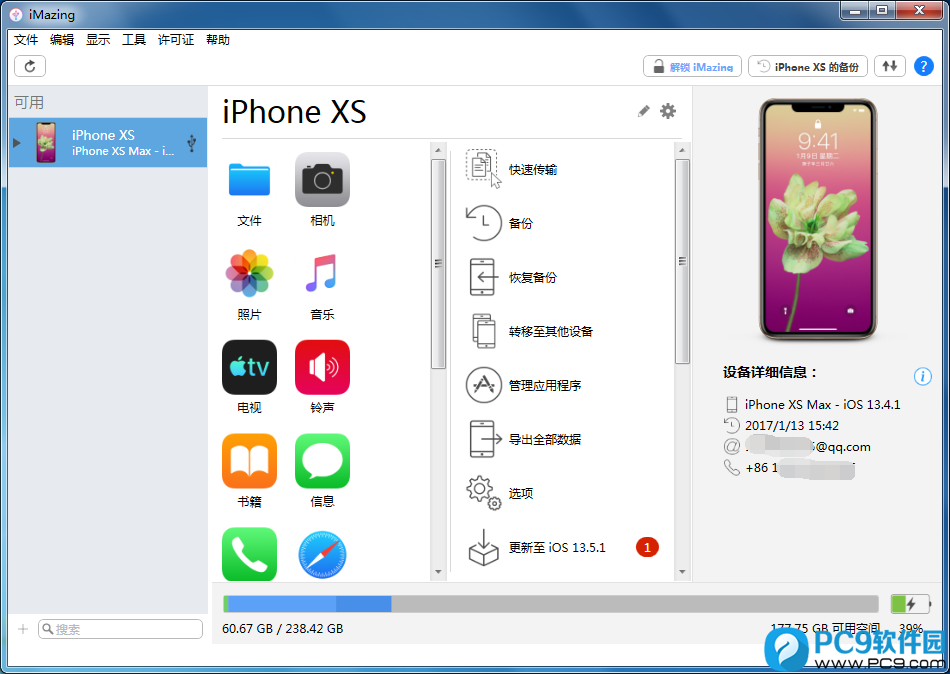Click the app list scroll up arrow
This screenshot has height=674, width=950.
coord(438,150)
